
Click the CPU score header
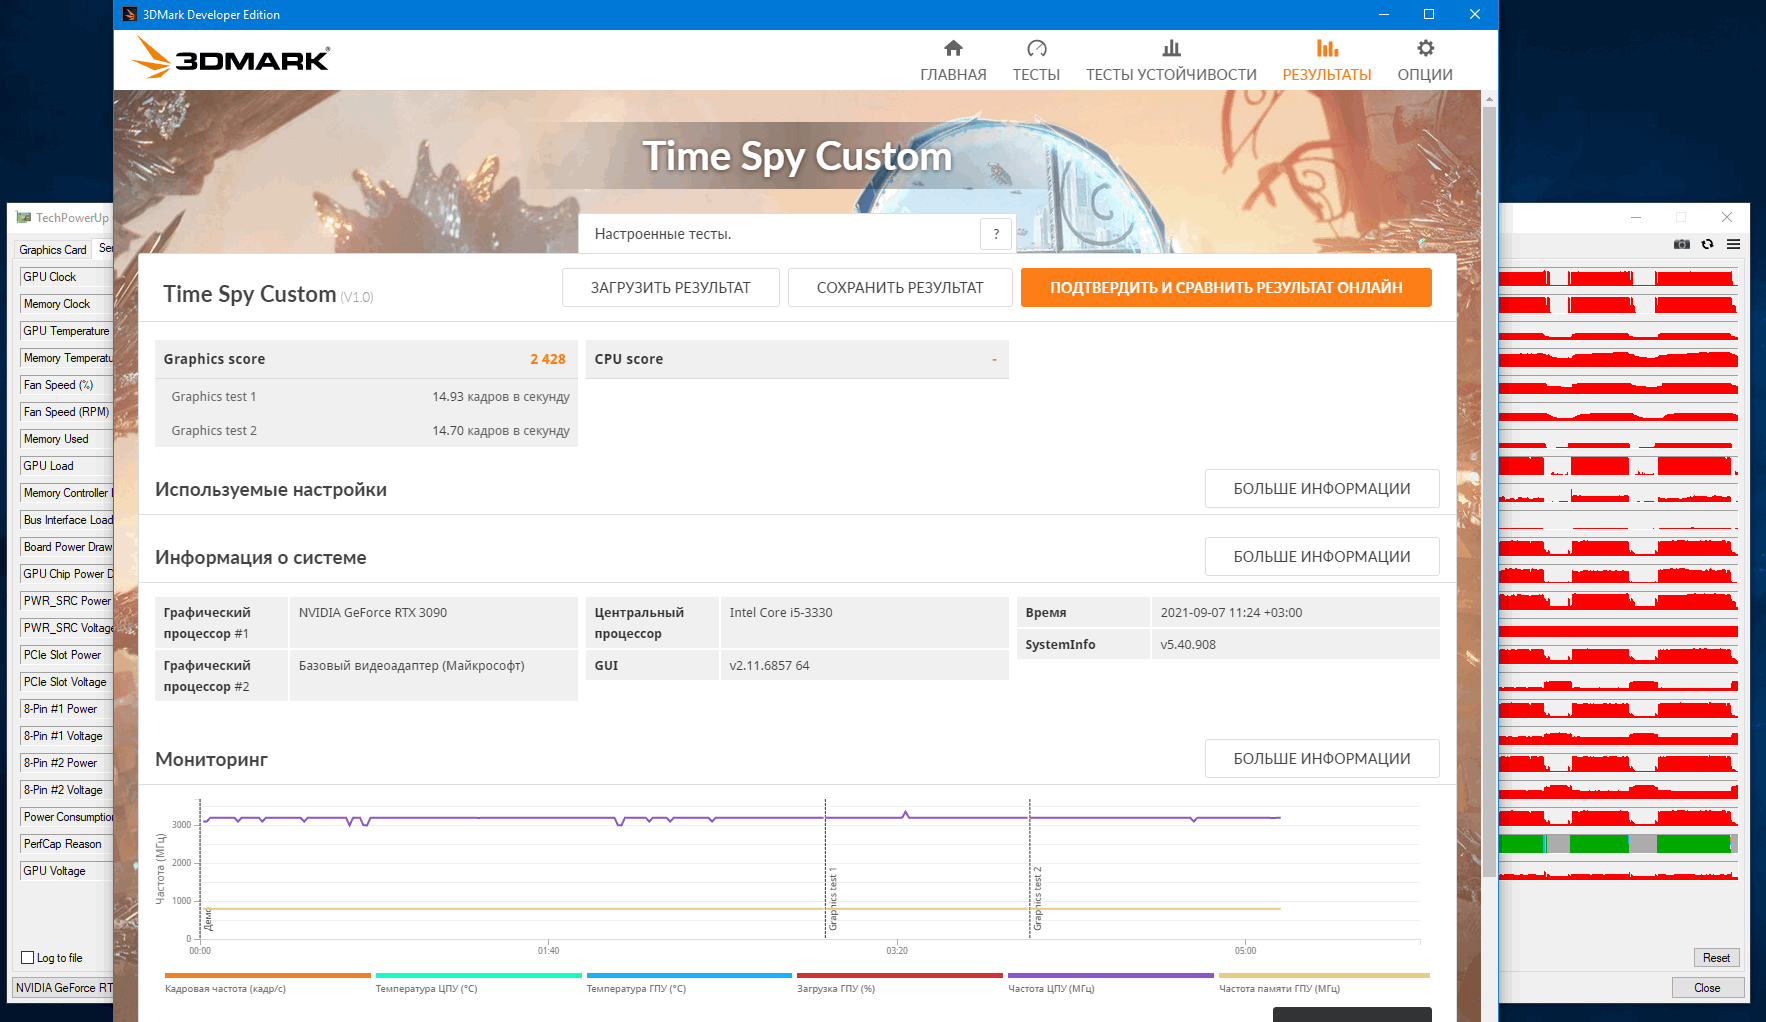797,359
